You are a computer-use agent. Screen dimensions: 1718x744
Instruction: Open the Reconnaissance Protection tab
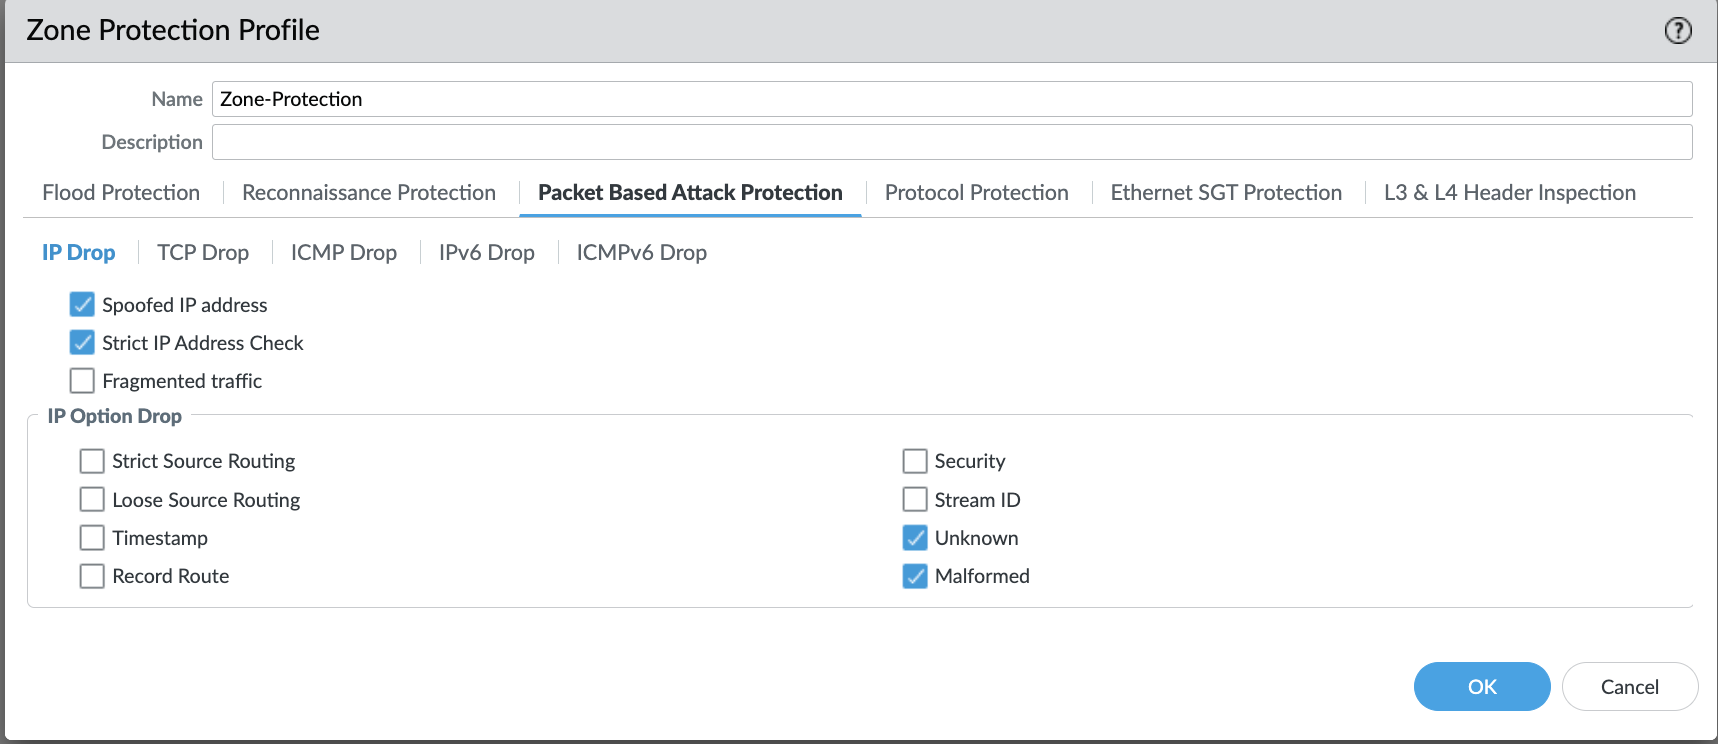tap(369, 192)
